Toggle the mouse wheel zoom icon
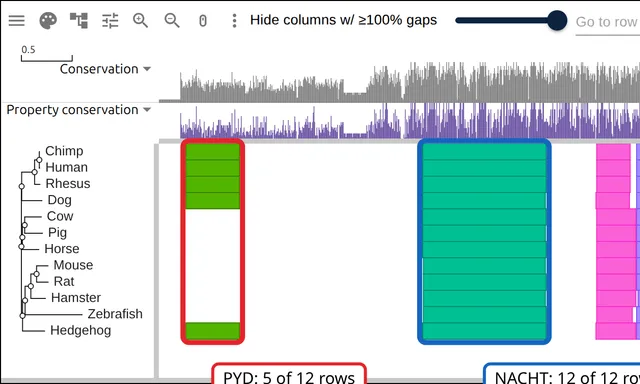Image resolution: width=640 pixels, height=384 pixels. (x=203, y=21)
